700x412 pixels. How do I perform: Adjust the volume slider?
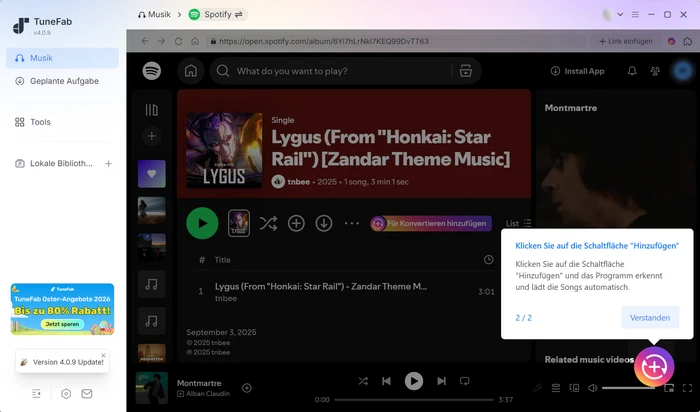[x=629, y=388]
